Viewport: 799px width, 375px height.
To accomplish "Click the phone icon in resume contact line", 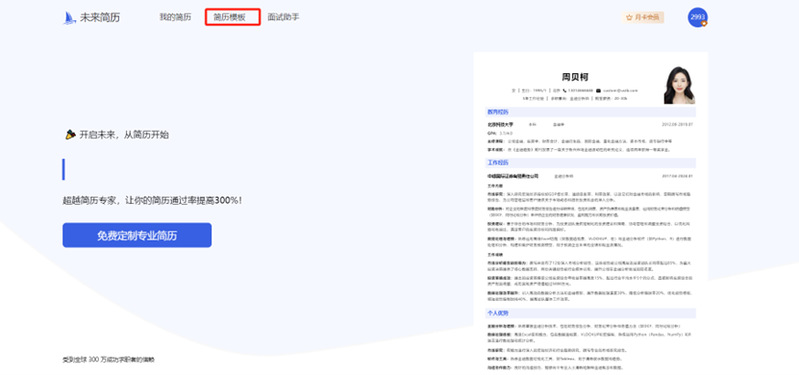I will tap(565, 90).
